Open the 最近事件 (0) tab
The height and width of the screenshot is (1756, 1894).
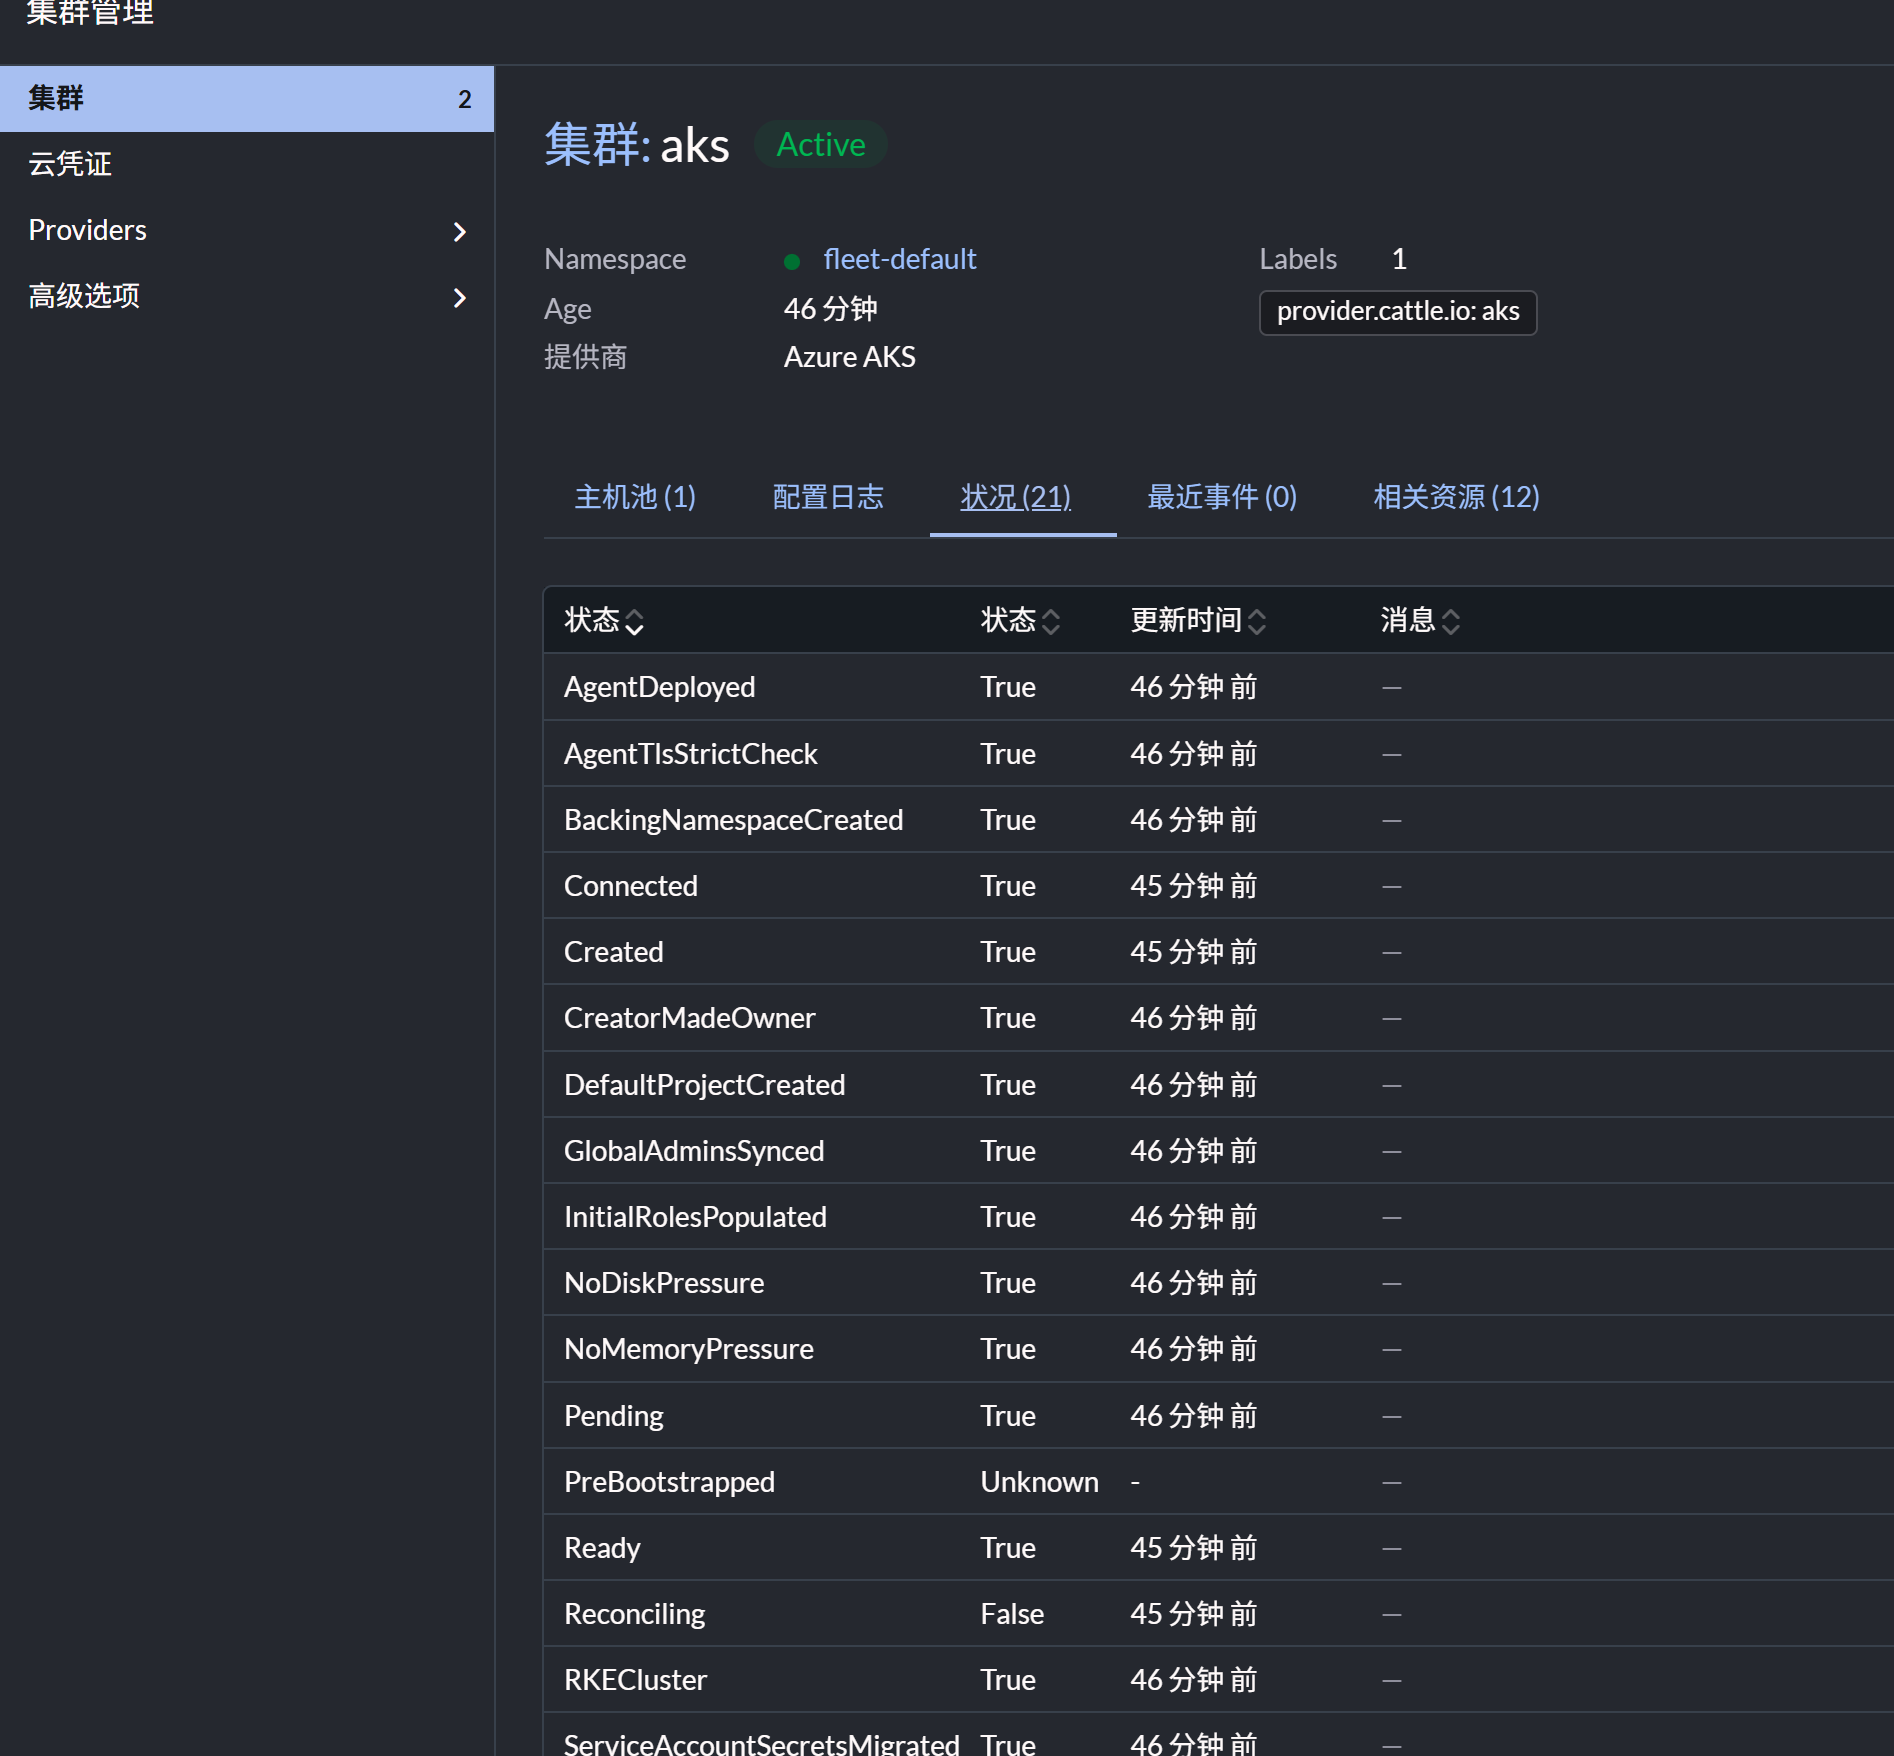pyautogui.click(x=1222, y=497)
